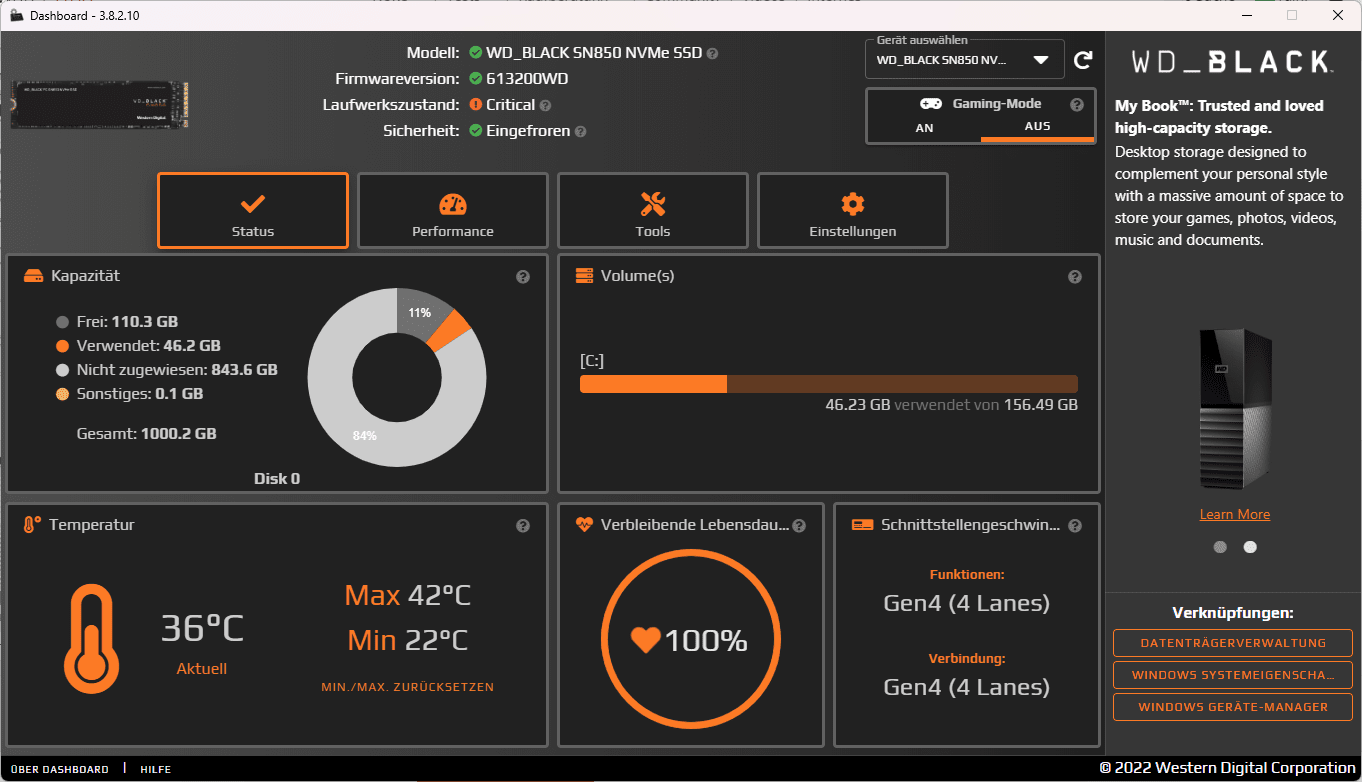
Task: Click the orange Critical warning icon
Action: (x=476, y=105)
